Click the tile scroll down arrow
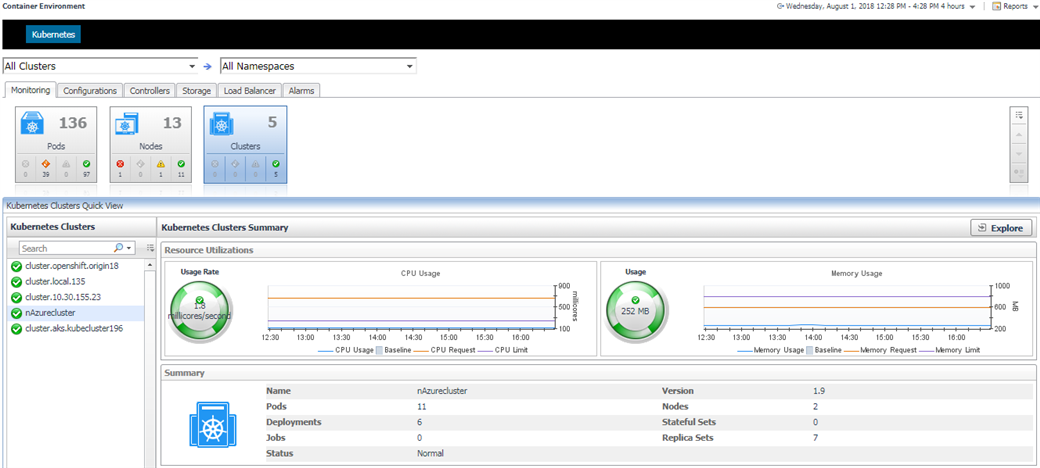This screenshot has width=1040, height=468. click(x=1018, y=154)
